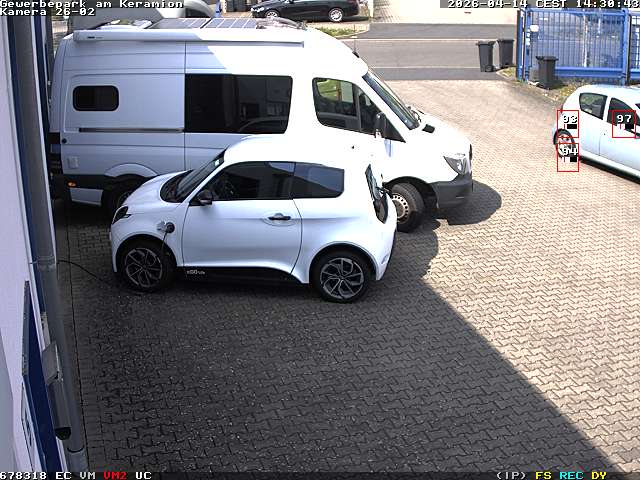Select detection box labeled 94

(567, 155)
